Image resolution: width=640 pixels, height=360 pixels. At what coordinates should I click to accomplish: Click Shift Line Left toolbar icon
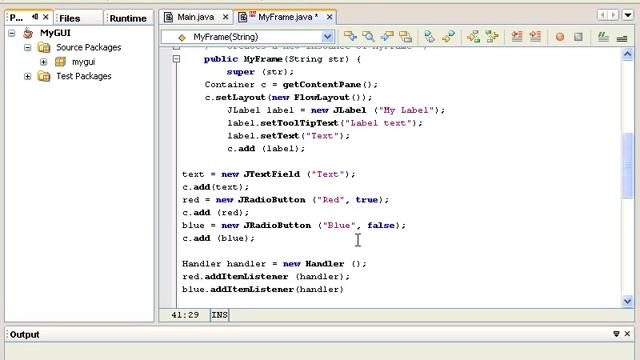[517, 37]
